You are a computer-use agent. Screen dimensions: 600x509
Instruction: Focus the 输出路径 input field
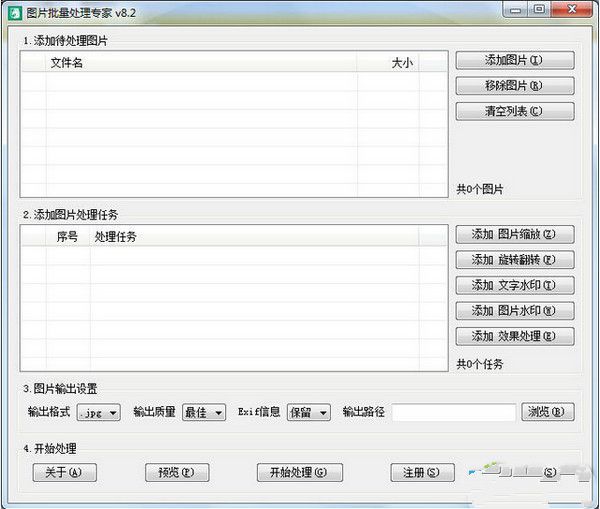pyautogui.click(x=454, y=413)
